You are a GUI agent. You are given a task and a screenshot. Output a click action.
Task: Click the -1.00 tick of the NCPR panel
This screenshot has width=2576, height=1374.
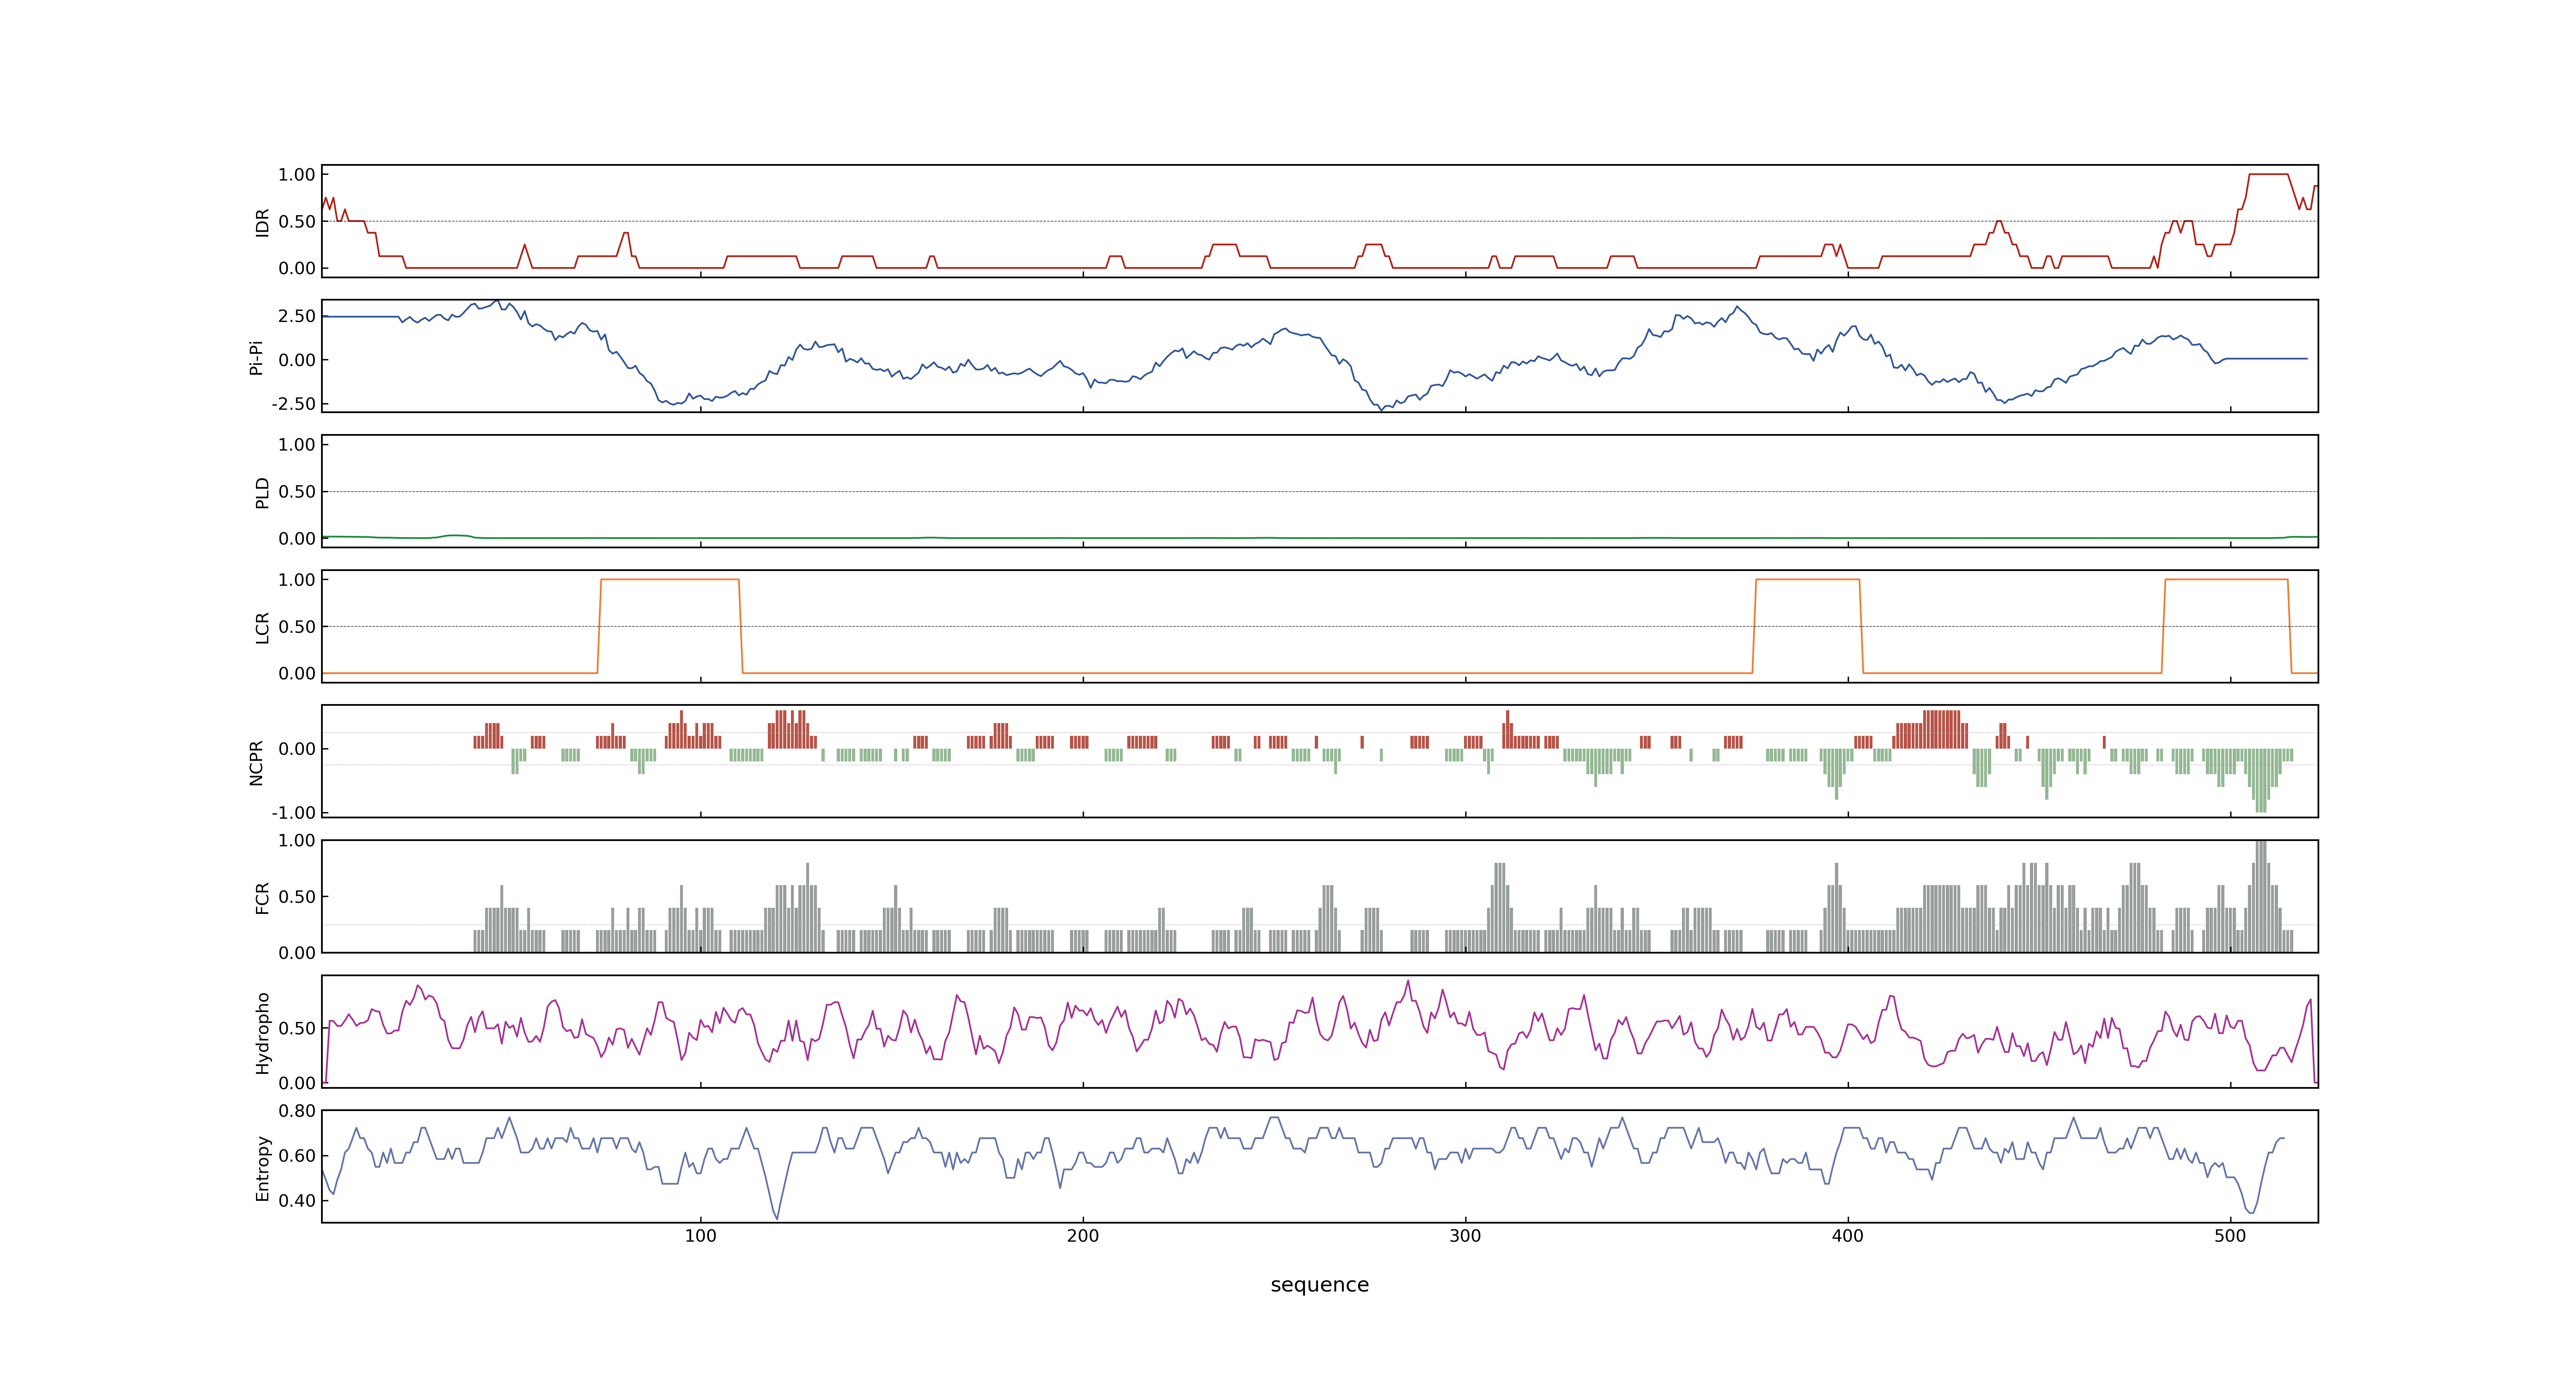[x=293, y=813]
